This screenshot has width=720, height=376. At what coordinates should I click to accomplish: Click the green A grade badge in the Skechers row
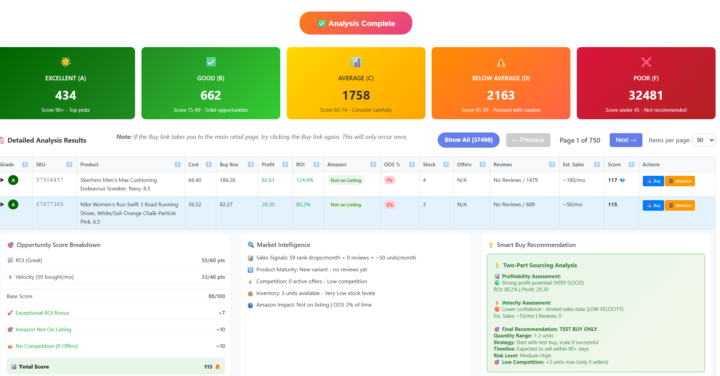13,180
